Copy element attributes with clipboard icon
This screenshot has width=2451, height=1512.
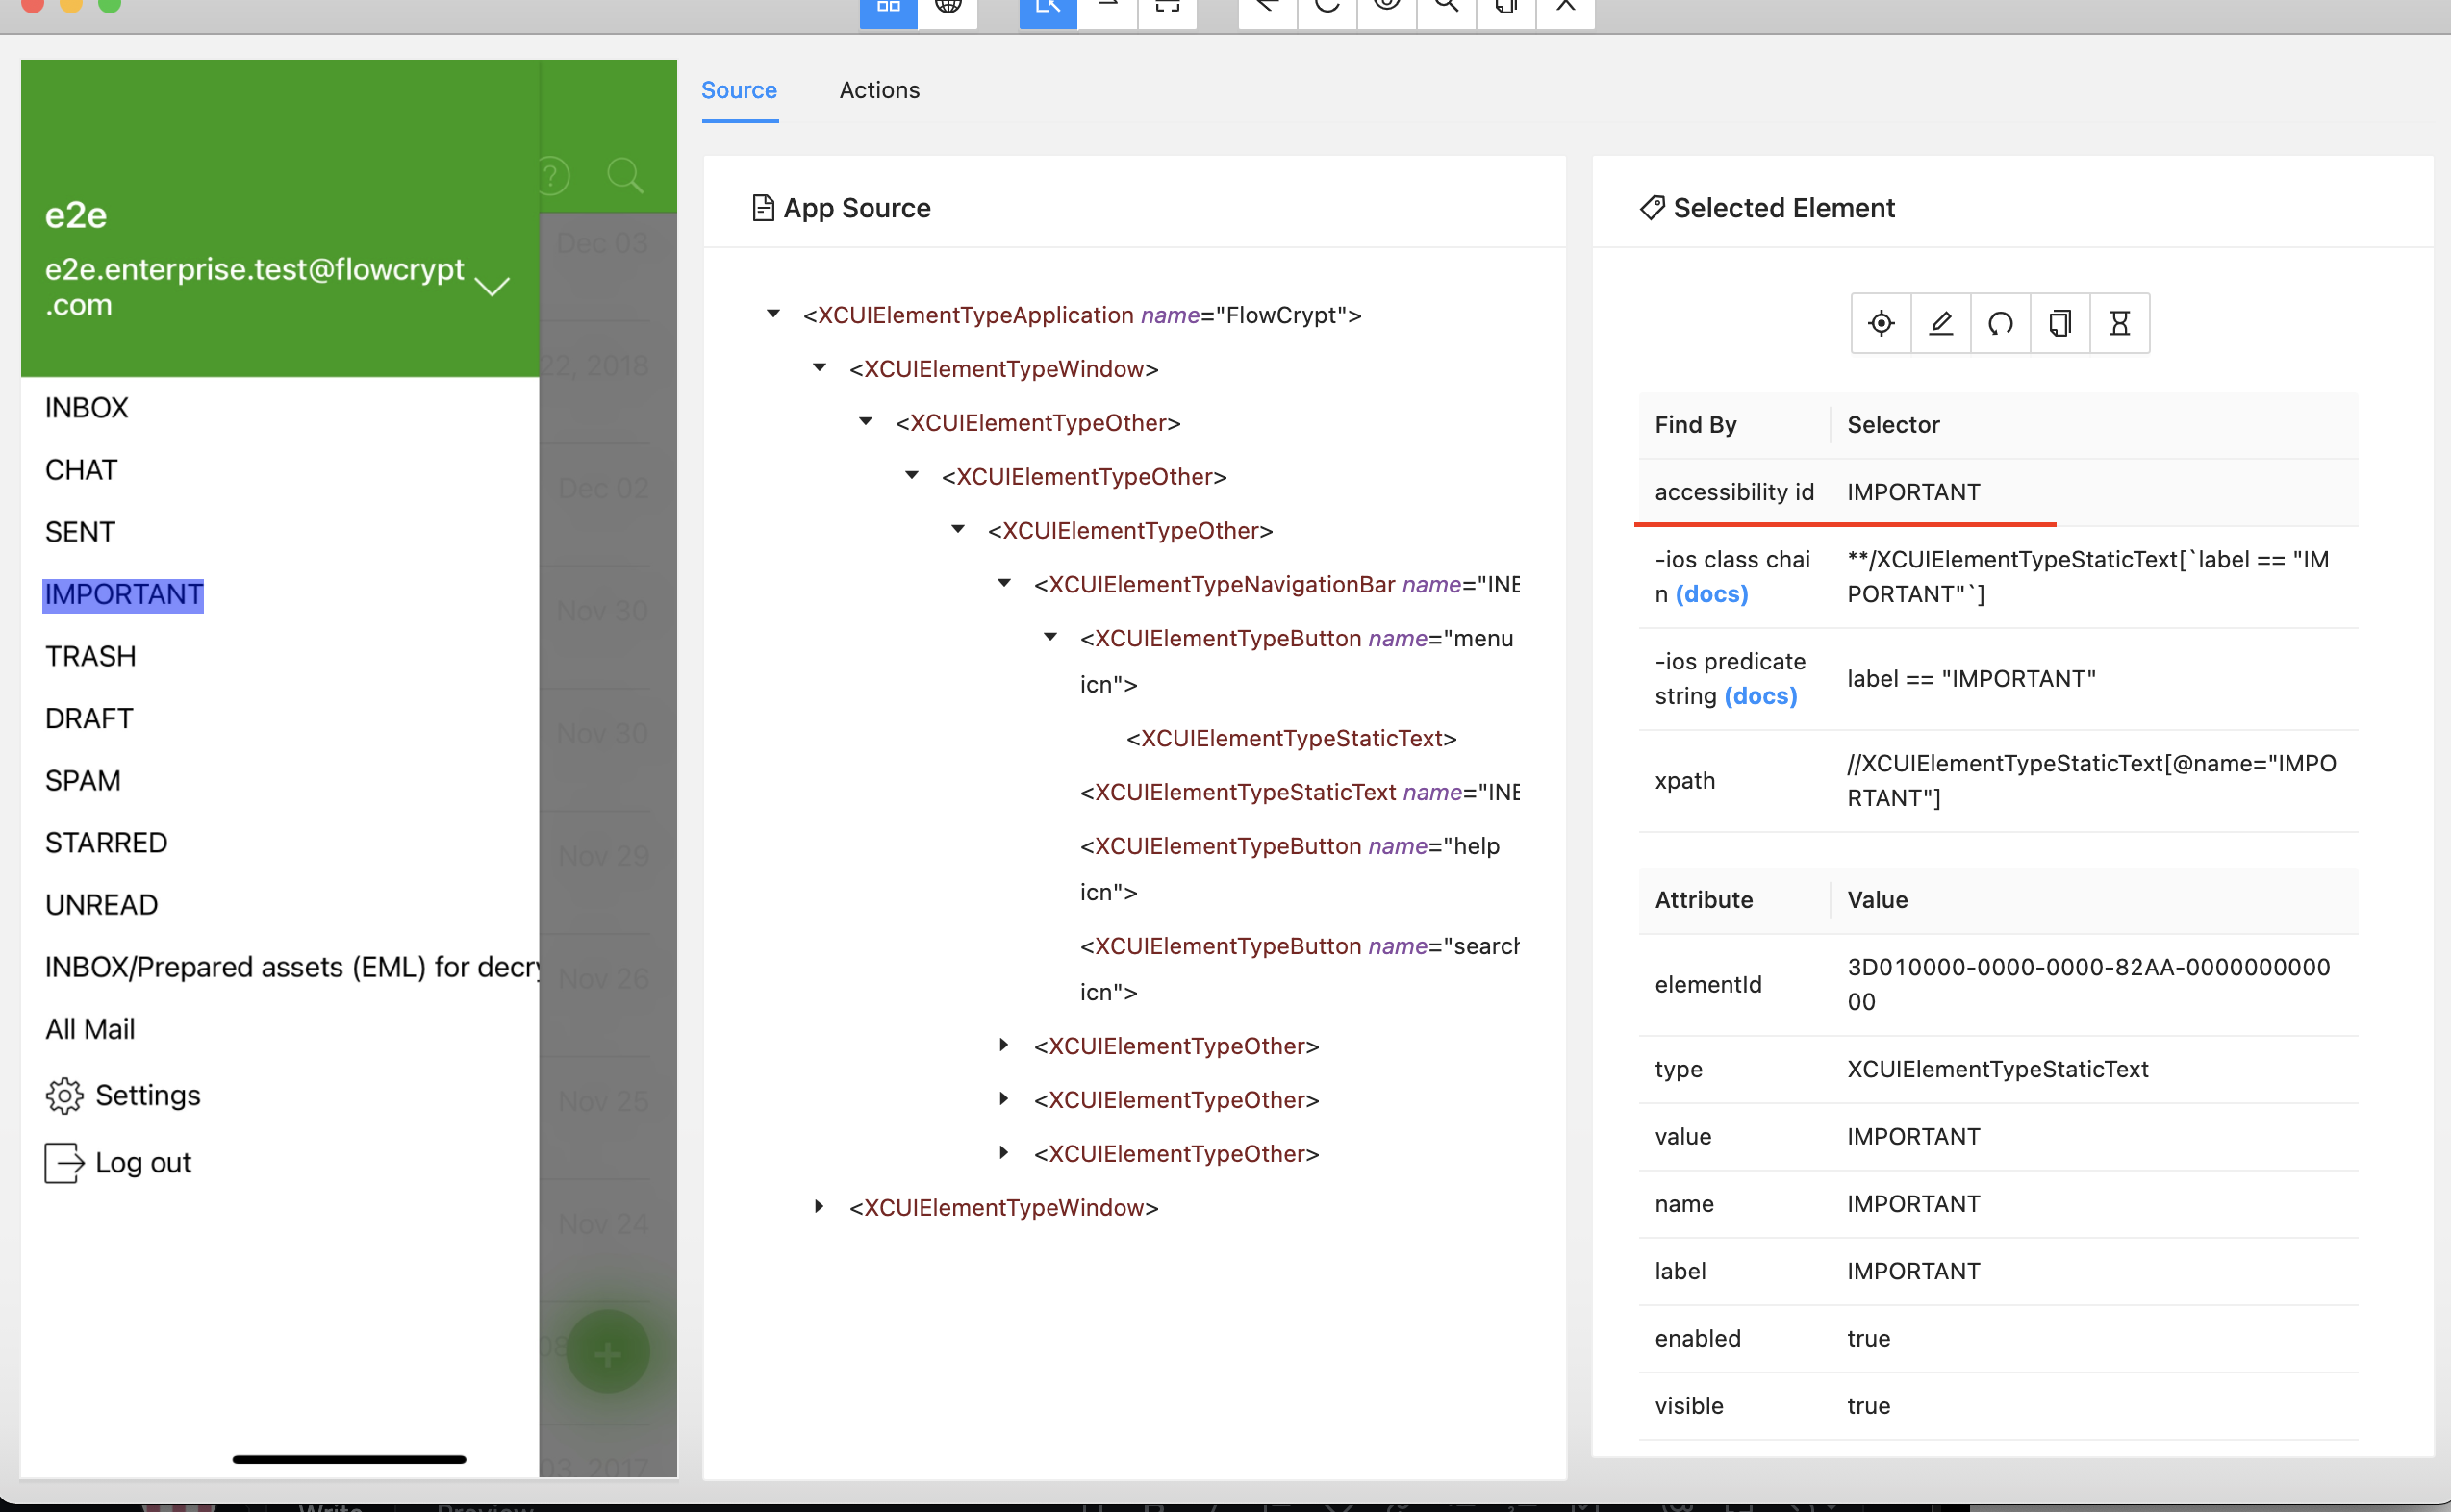(2059, 323)
